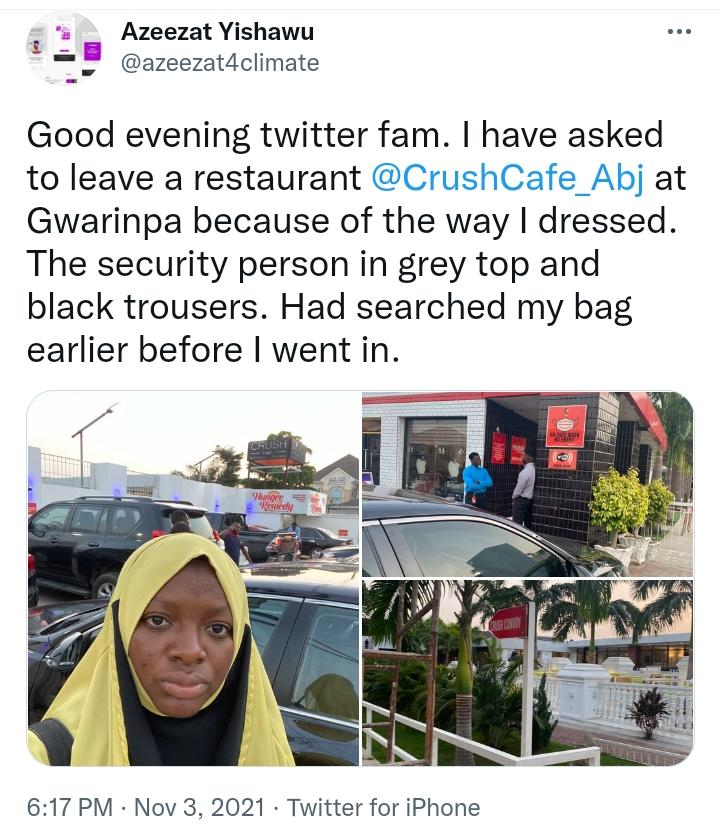Open the restaurant entrance photo
The height and width of the screenshot is (828, 720).
point(527,484)
